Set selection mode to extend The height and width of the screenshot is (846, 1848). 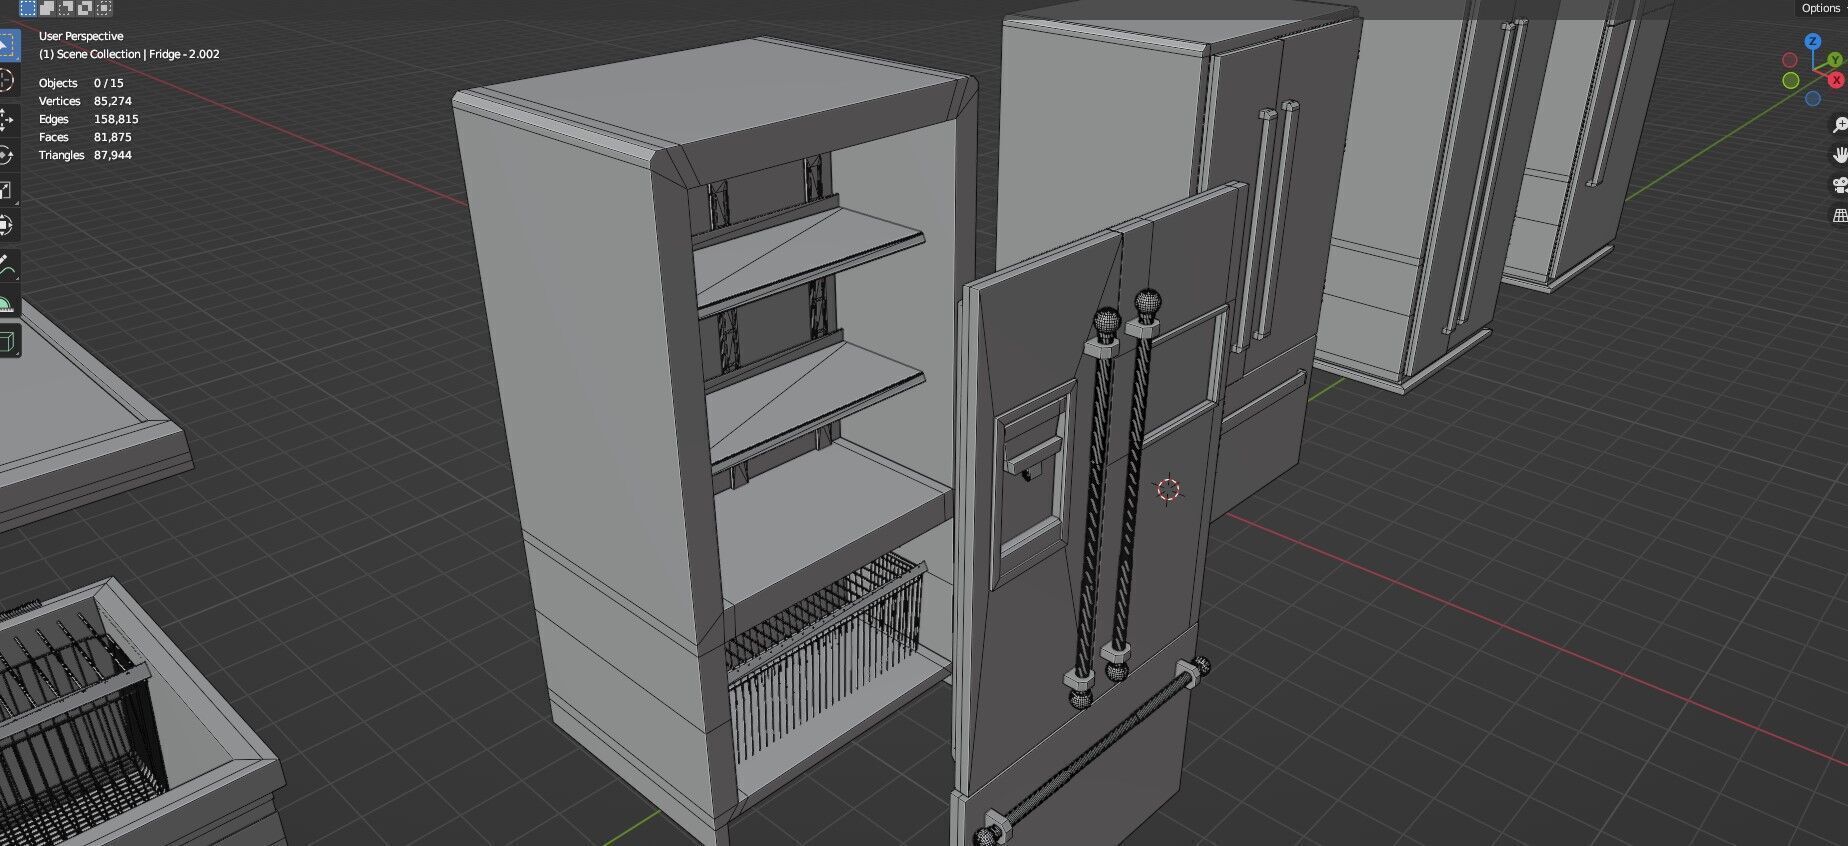[47, 8]
